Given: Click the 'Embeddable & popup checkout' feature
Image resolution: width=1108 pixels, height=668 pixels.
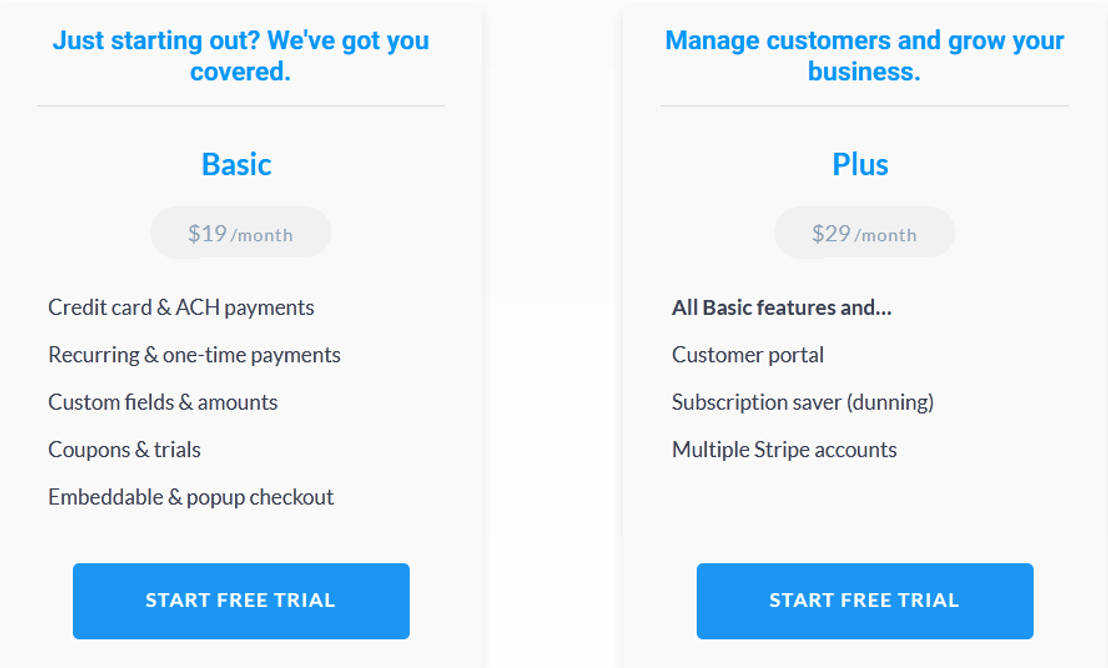Looking at the screenshot, I should (x=191, y=497).
